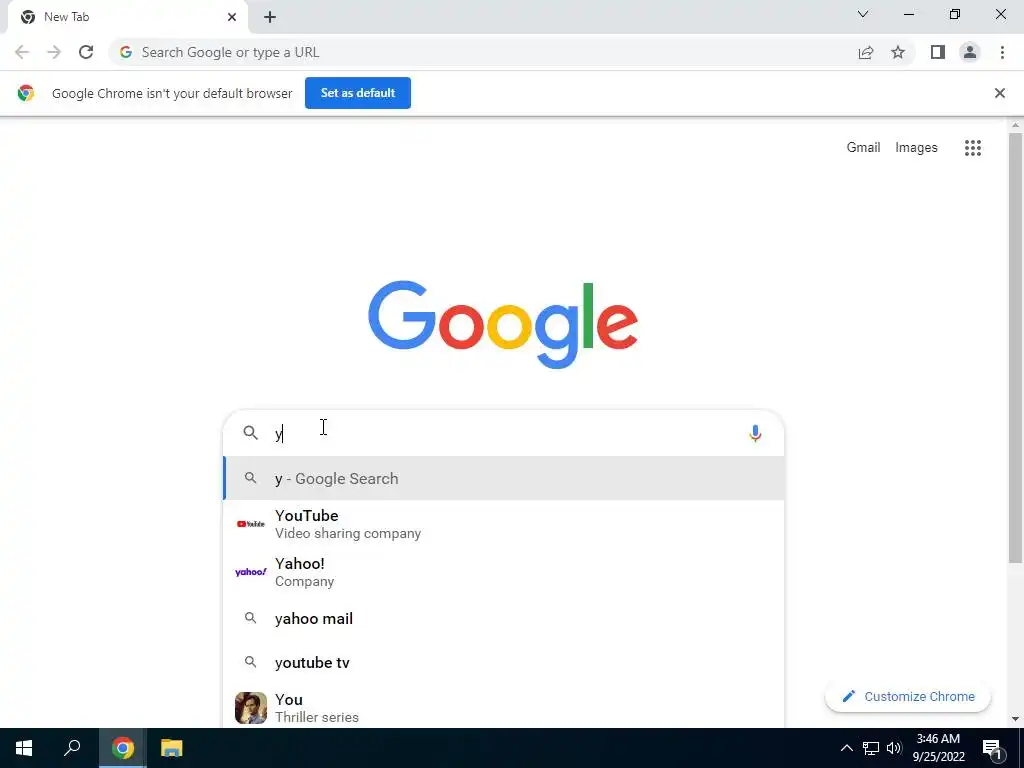Select Yahoo! Company suggestion
This screenshot has height=768, width=1024.
point(504,572)
